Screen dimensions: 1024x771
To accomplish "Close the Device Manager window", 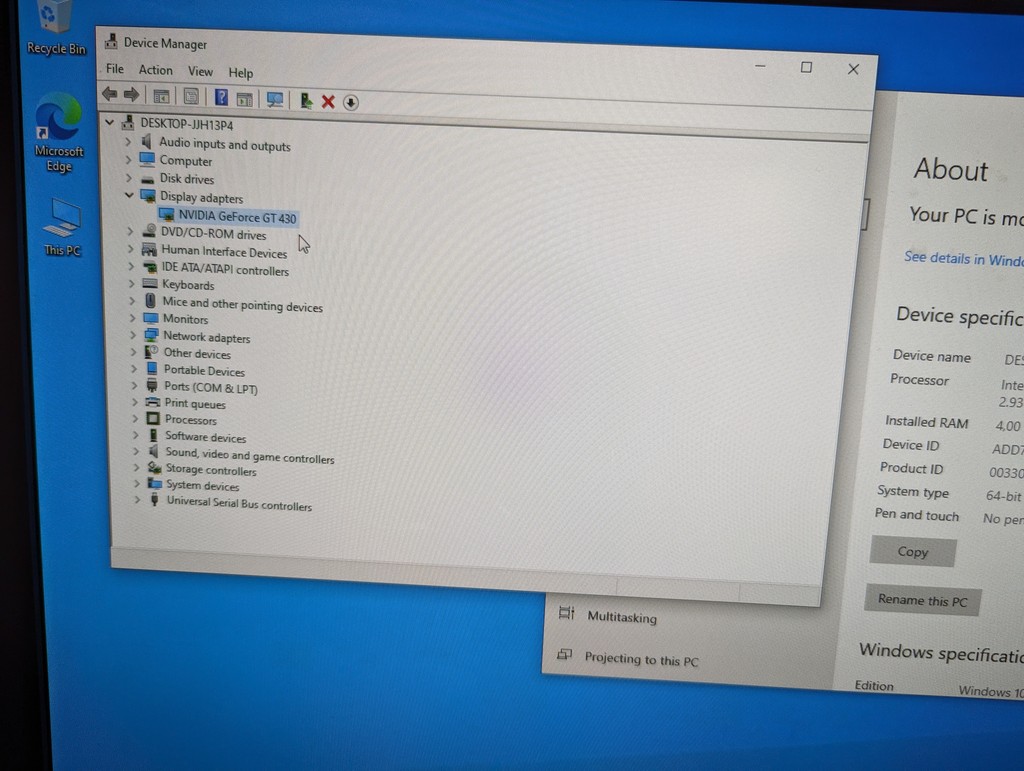I will [x=853, y=69].
